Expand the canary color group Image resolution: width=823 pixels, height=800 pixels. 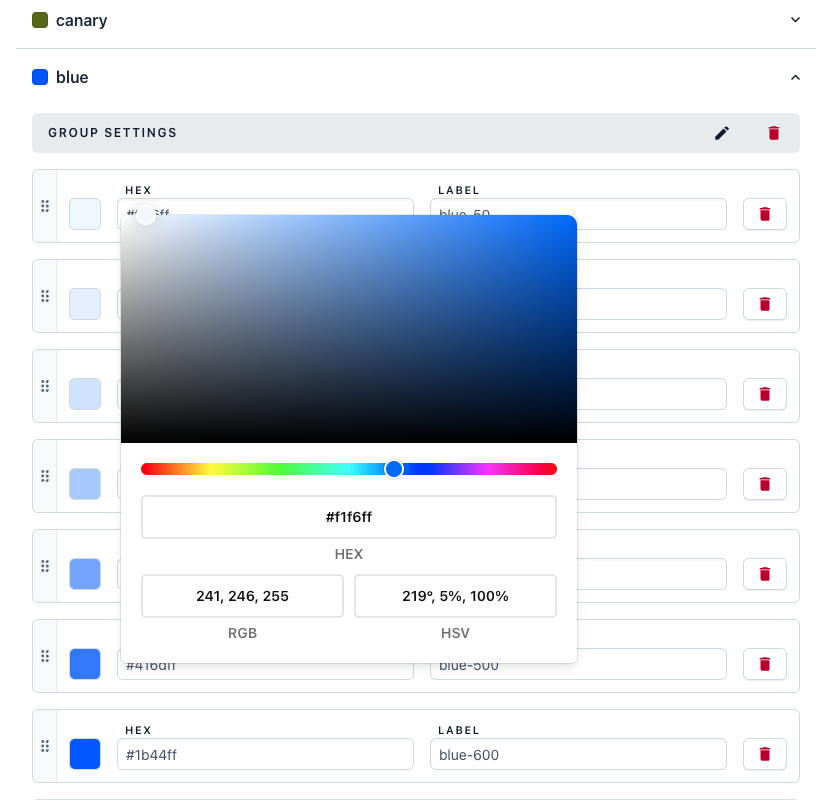tap(795, 20)
